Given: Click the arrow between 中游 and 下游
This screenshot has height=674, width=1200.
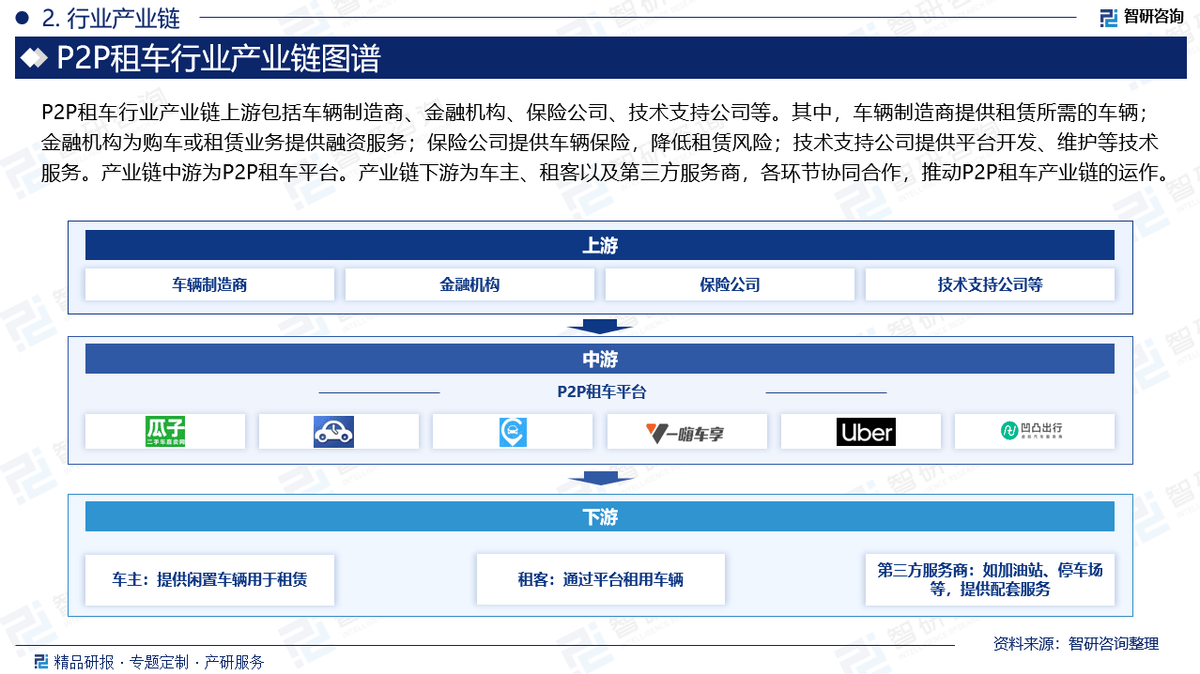Looking at the screenshot, I should [600, 479].
